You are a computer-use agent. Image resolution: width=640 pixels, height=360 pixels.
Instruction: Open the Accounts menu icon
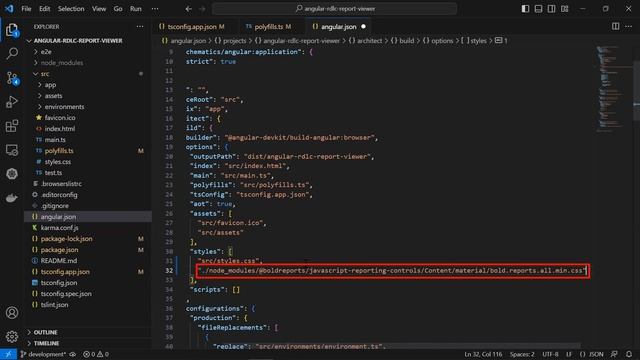pos(12,313)
